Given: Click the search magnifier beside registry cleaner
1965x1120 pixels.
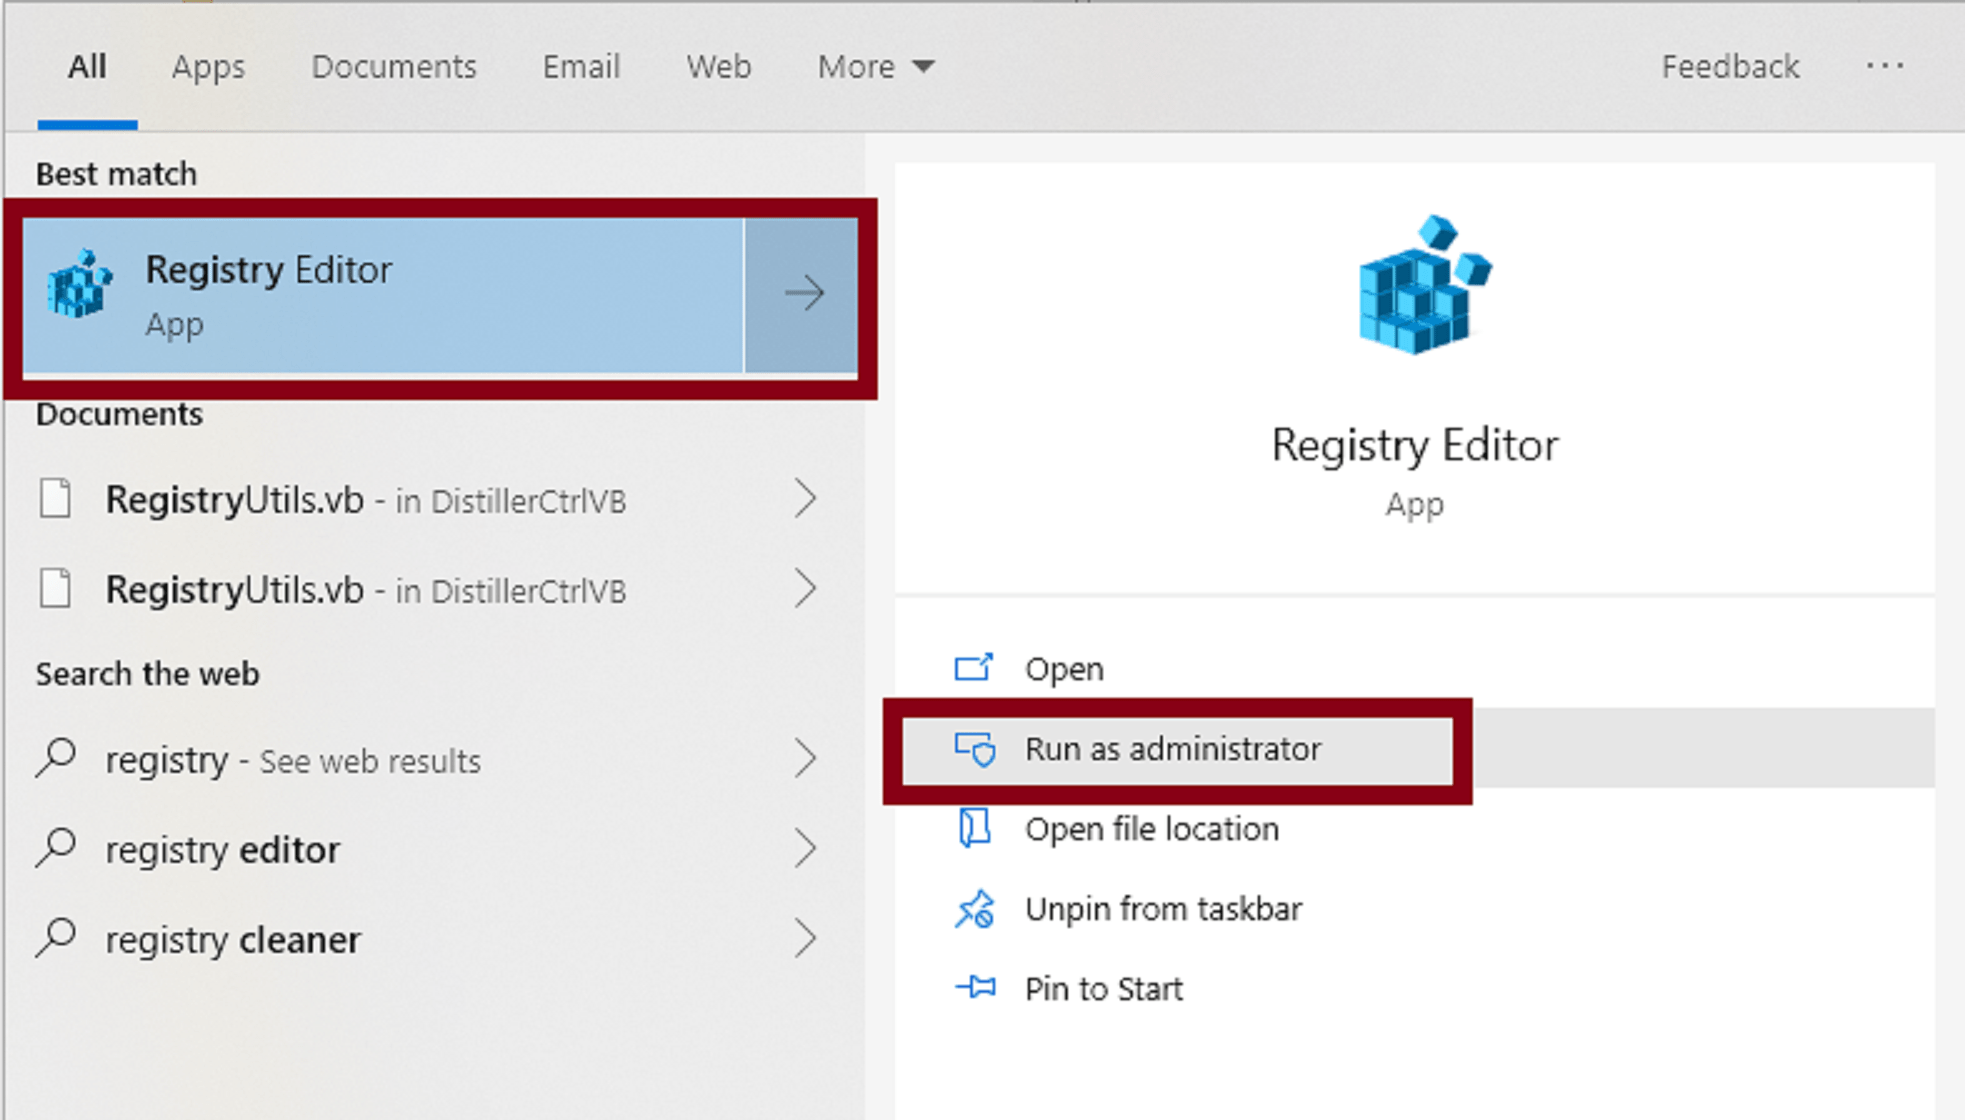Looking at the screenshot, I should [57, 938].
